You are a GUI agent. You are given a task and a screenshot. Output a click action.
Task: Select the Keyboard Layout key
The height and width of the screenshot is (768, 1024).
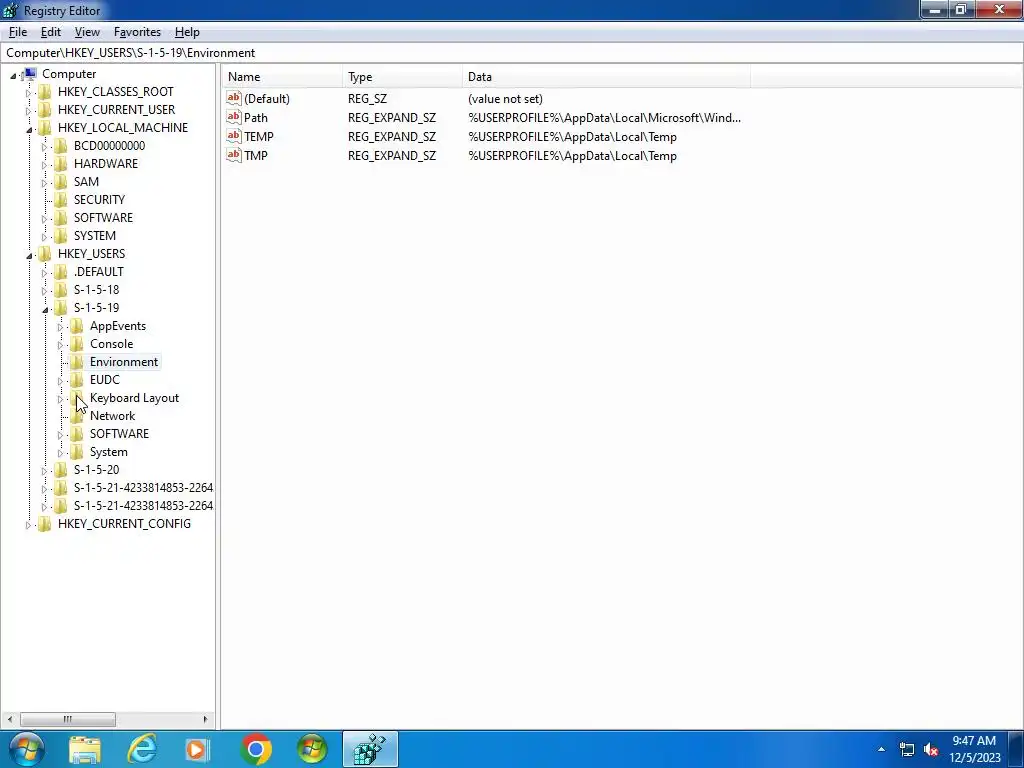coord(134,398)
